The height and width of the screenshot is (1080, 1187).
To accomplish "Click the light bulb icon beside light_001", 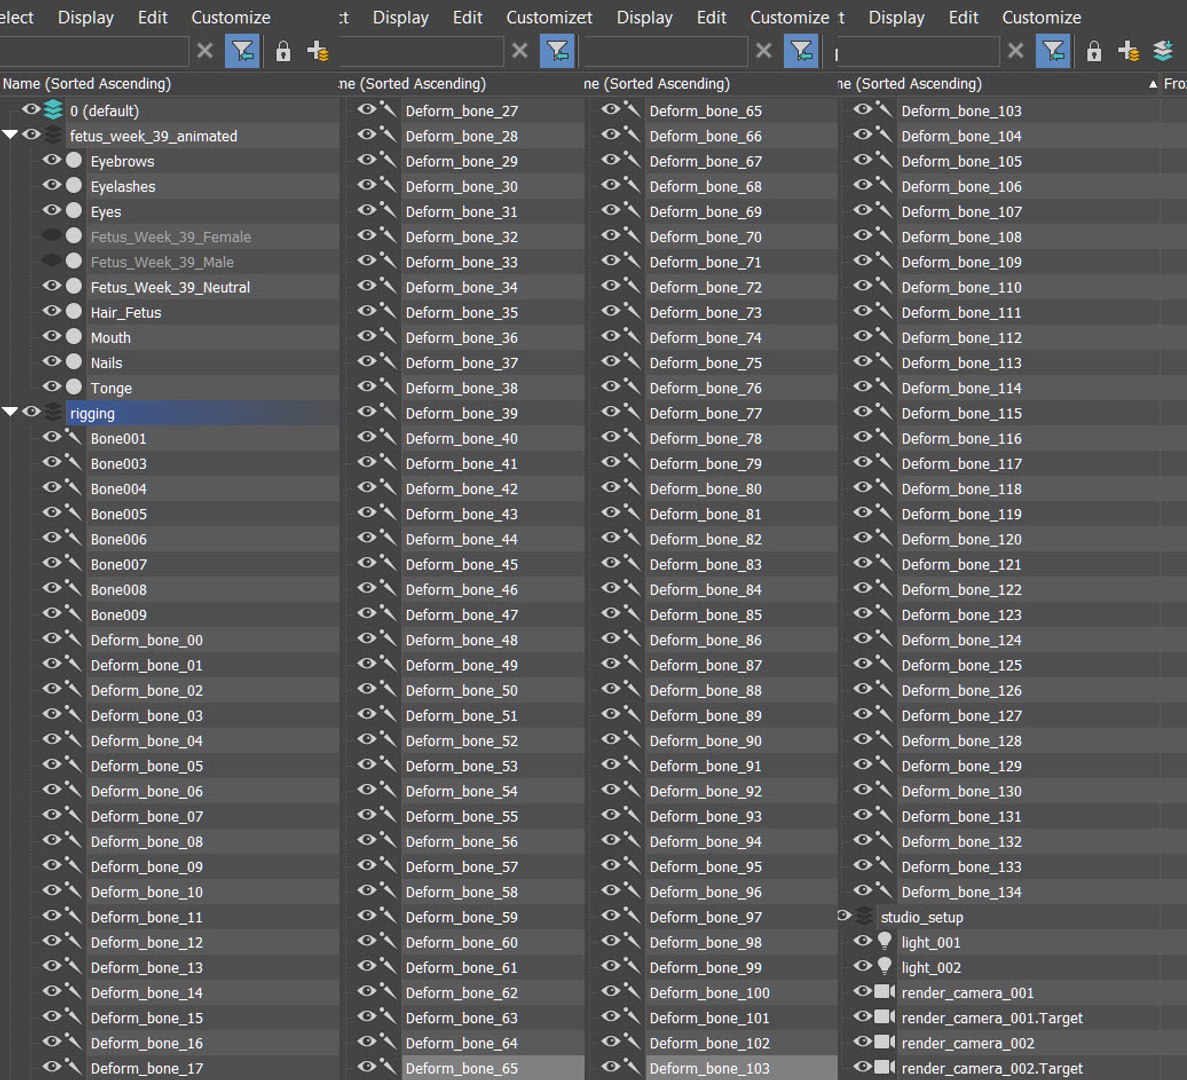I will 884,941.
